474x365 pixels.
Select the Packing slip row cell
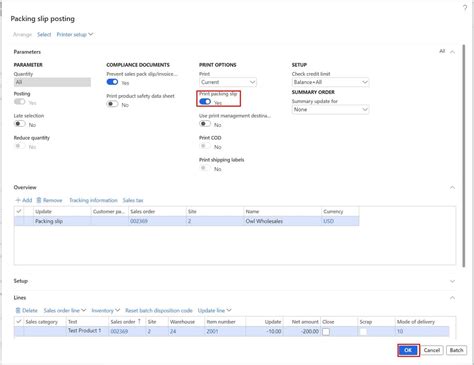pos(62,221)
